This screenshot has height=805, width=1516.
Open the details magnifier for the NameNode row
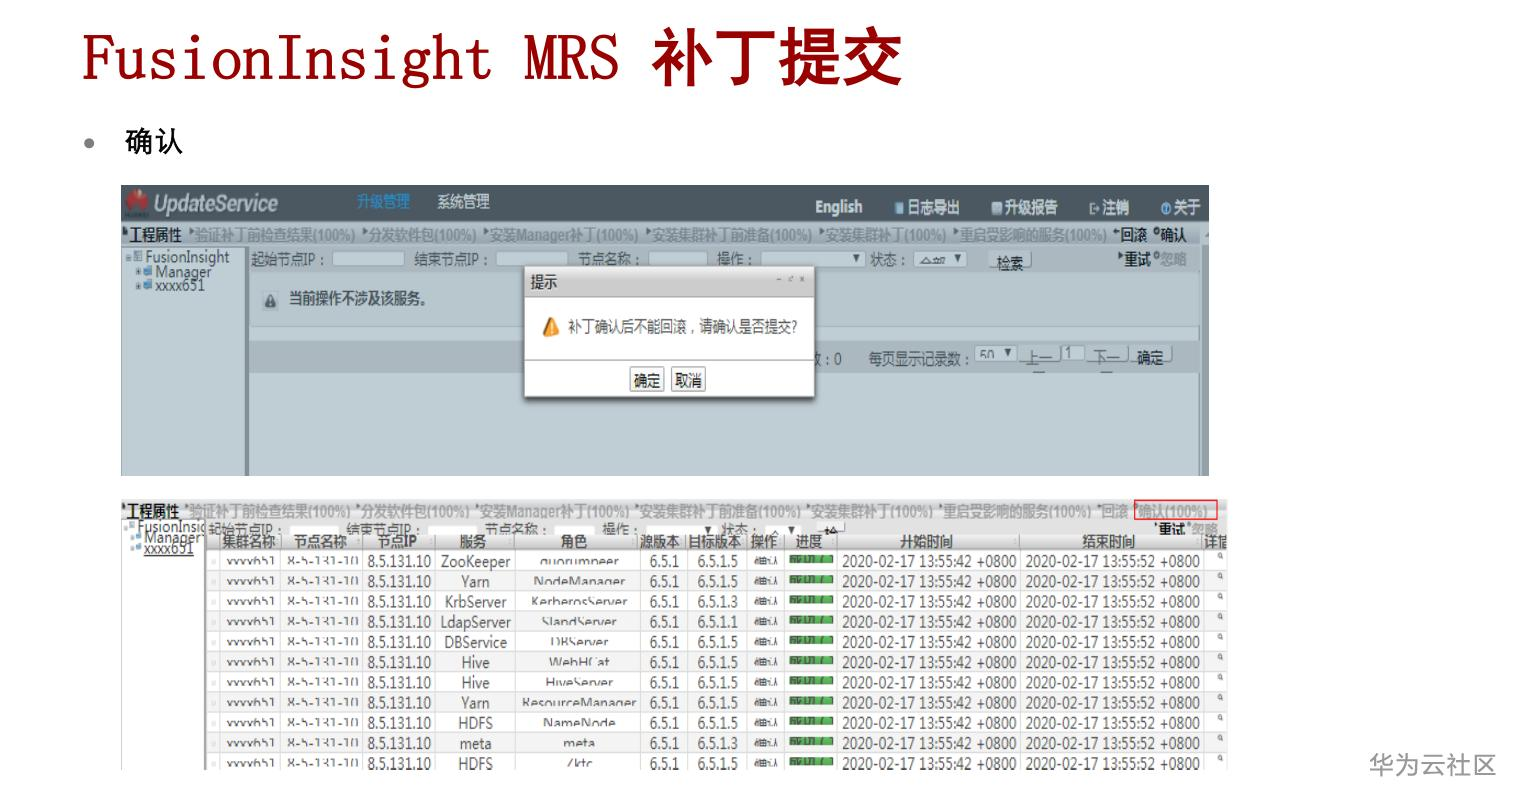pyautogui.click(x=1221, y=719)
